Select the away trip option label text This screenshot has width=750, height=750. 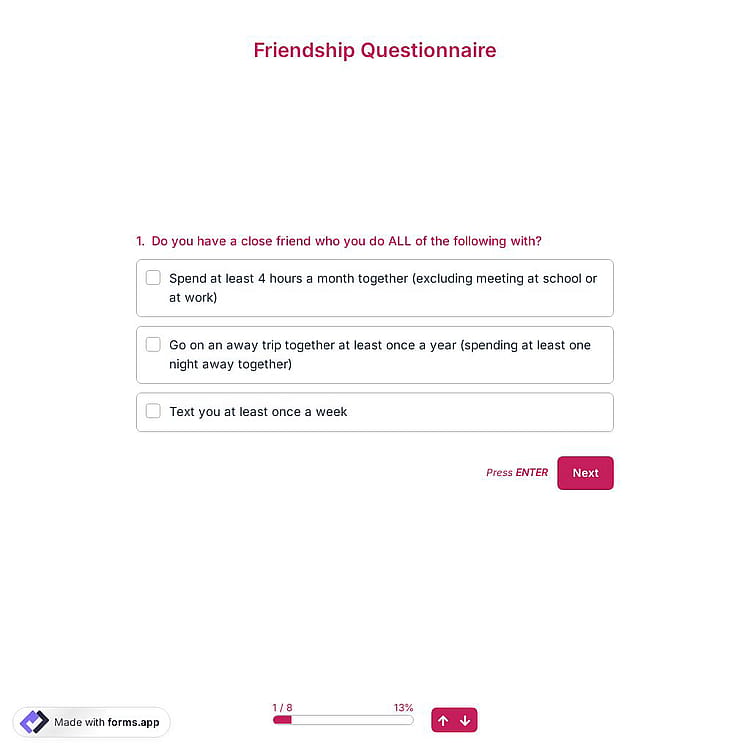tap(380, 354)
